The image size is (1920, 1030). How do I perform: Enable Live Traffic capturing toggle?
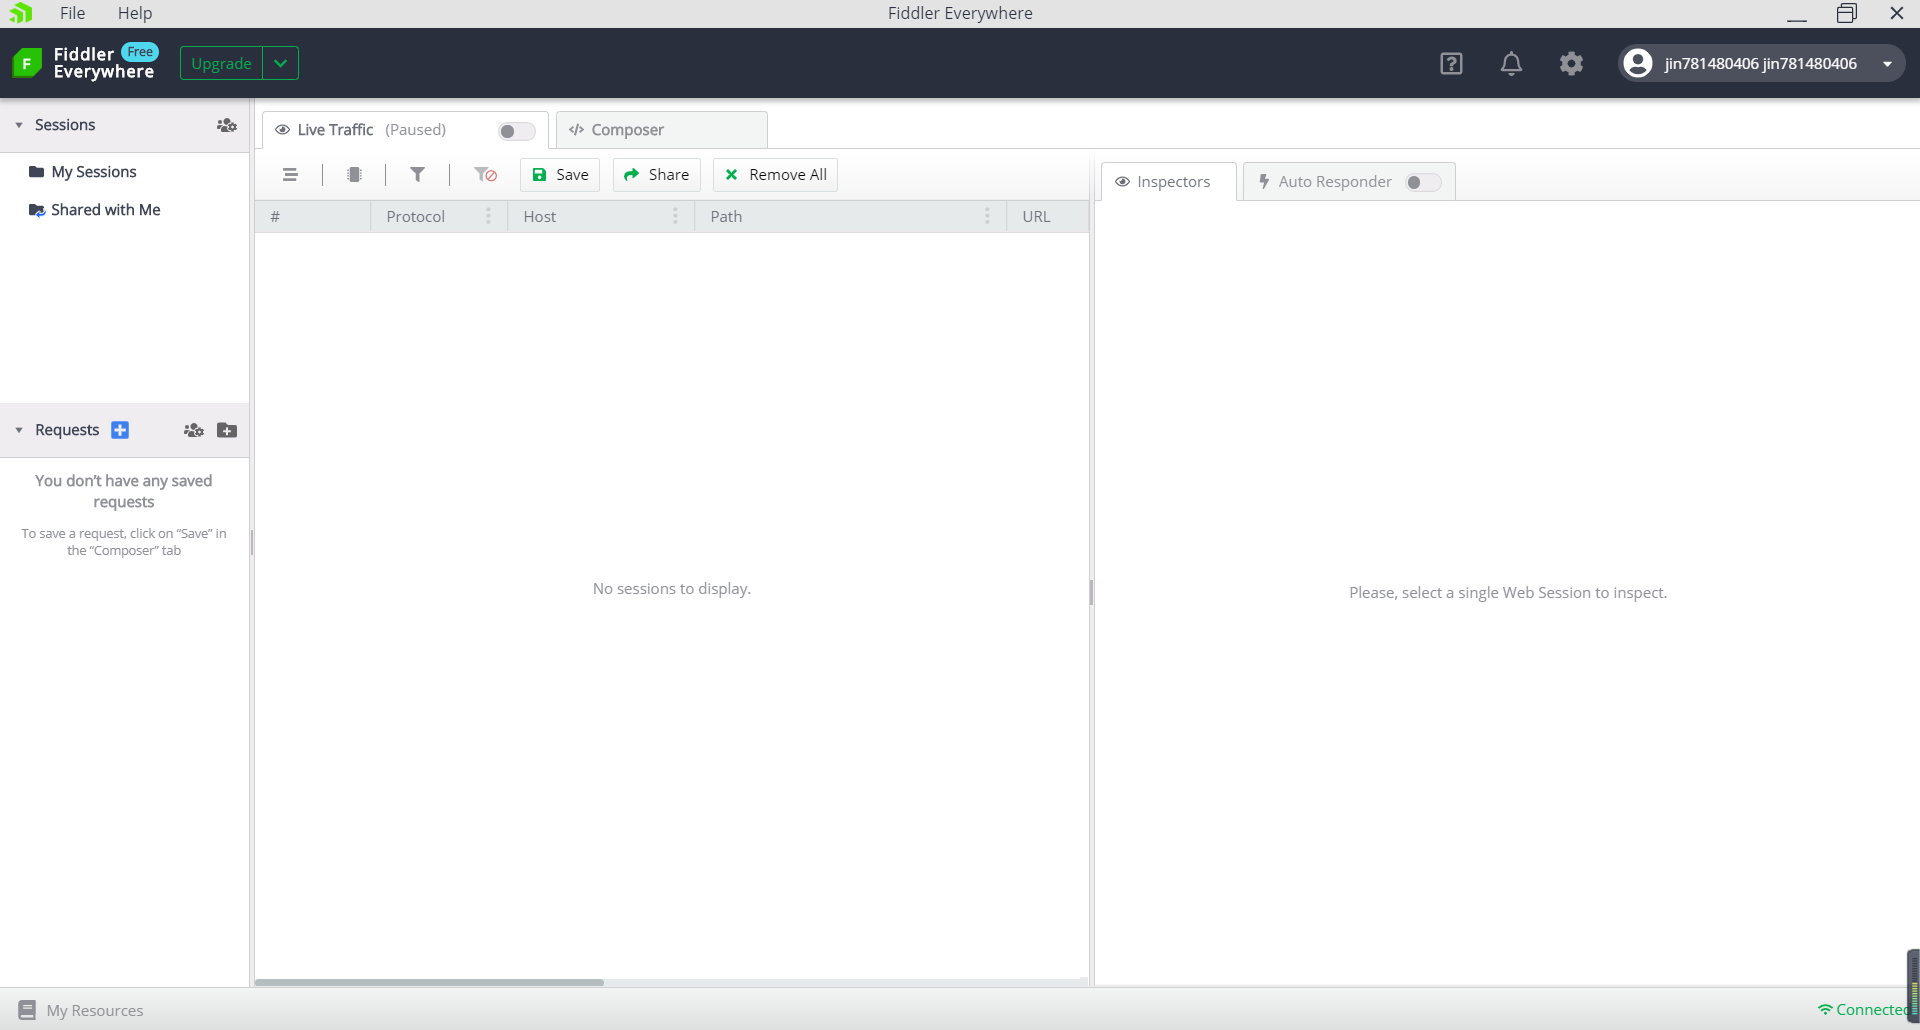[515, 130]
